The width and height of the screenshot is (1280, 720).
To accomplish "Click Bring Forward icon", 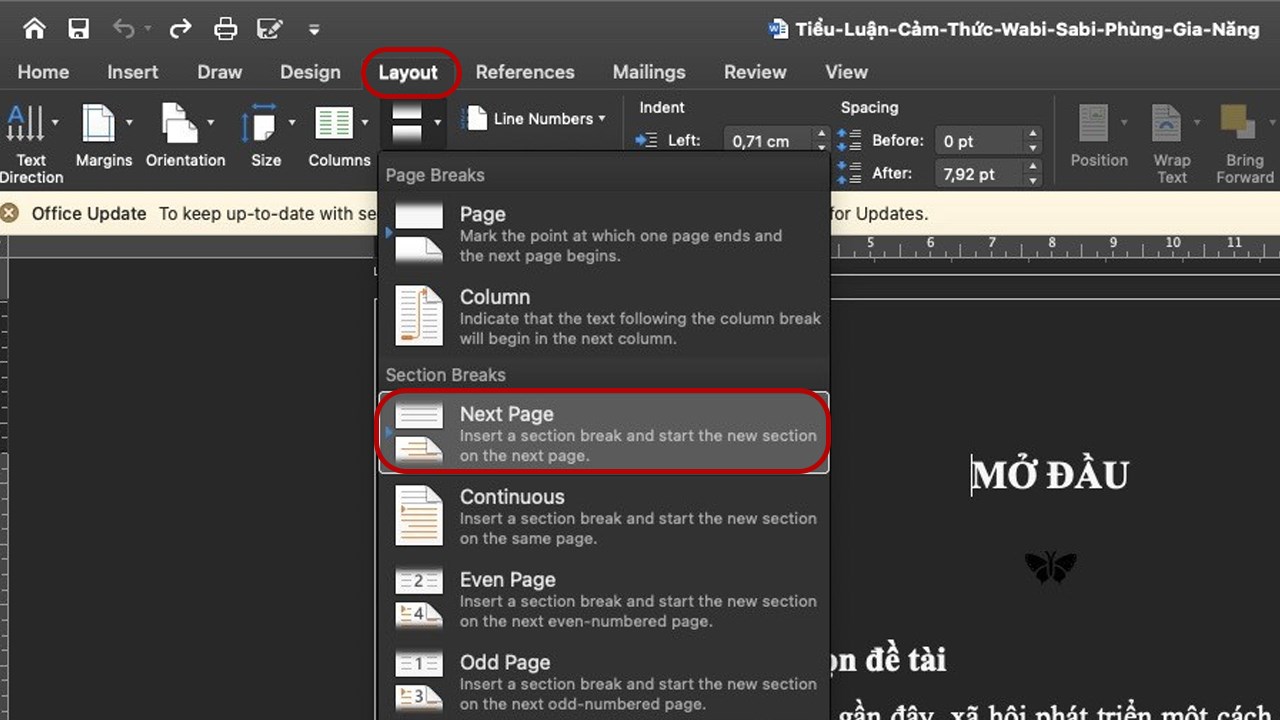I will point(1238,124).
